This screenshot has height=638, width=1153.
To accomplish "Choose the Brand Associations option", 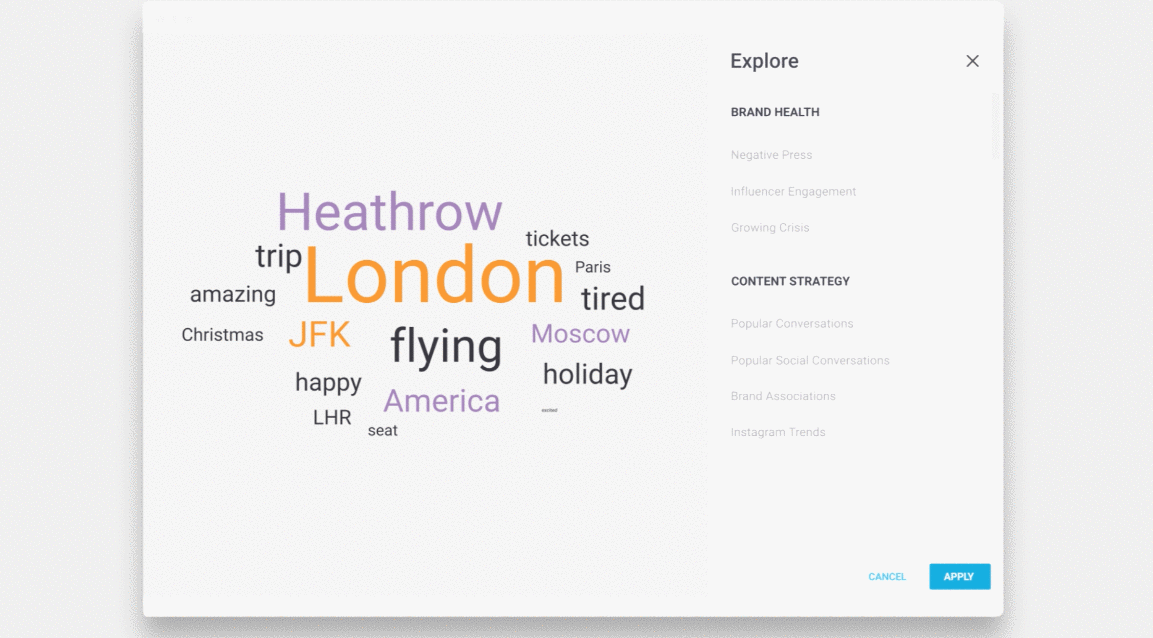I will click(783, 396).
